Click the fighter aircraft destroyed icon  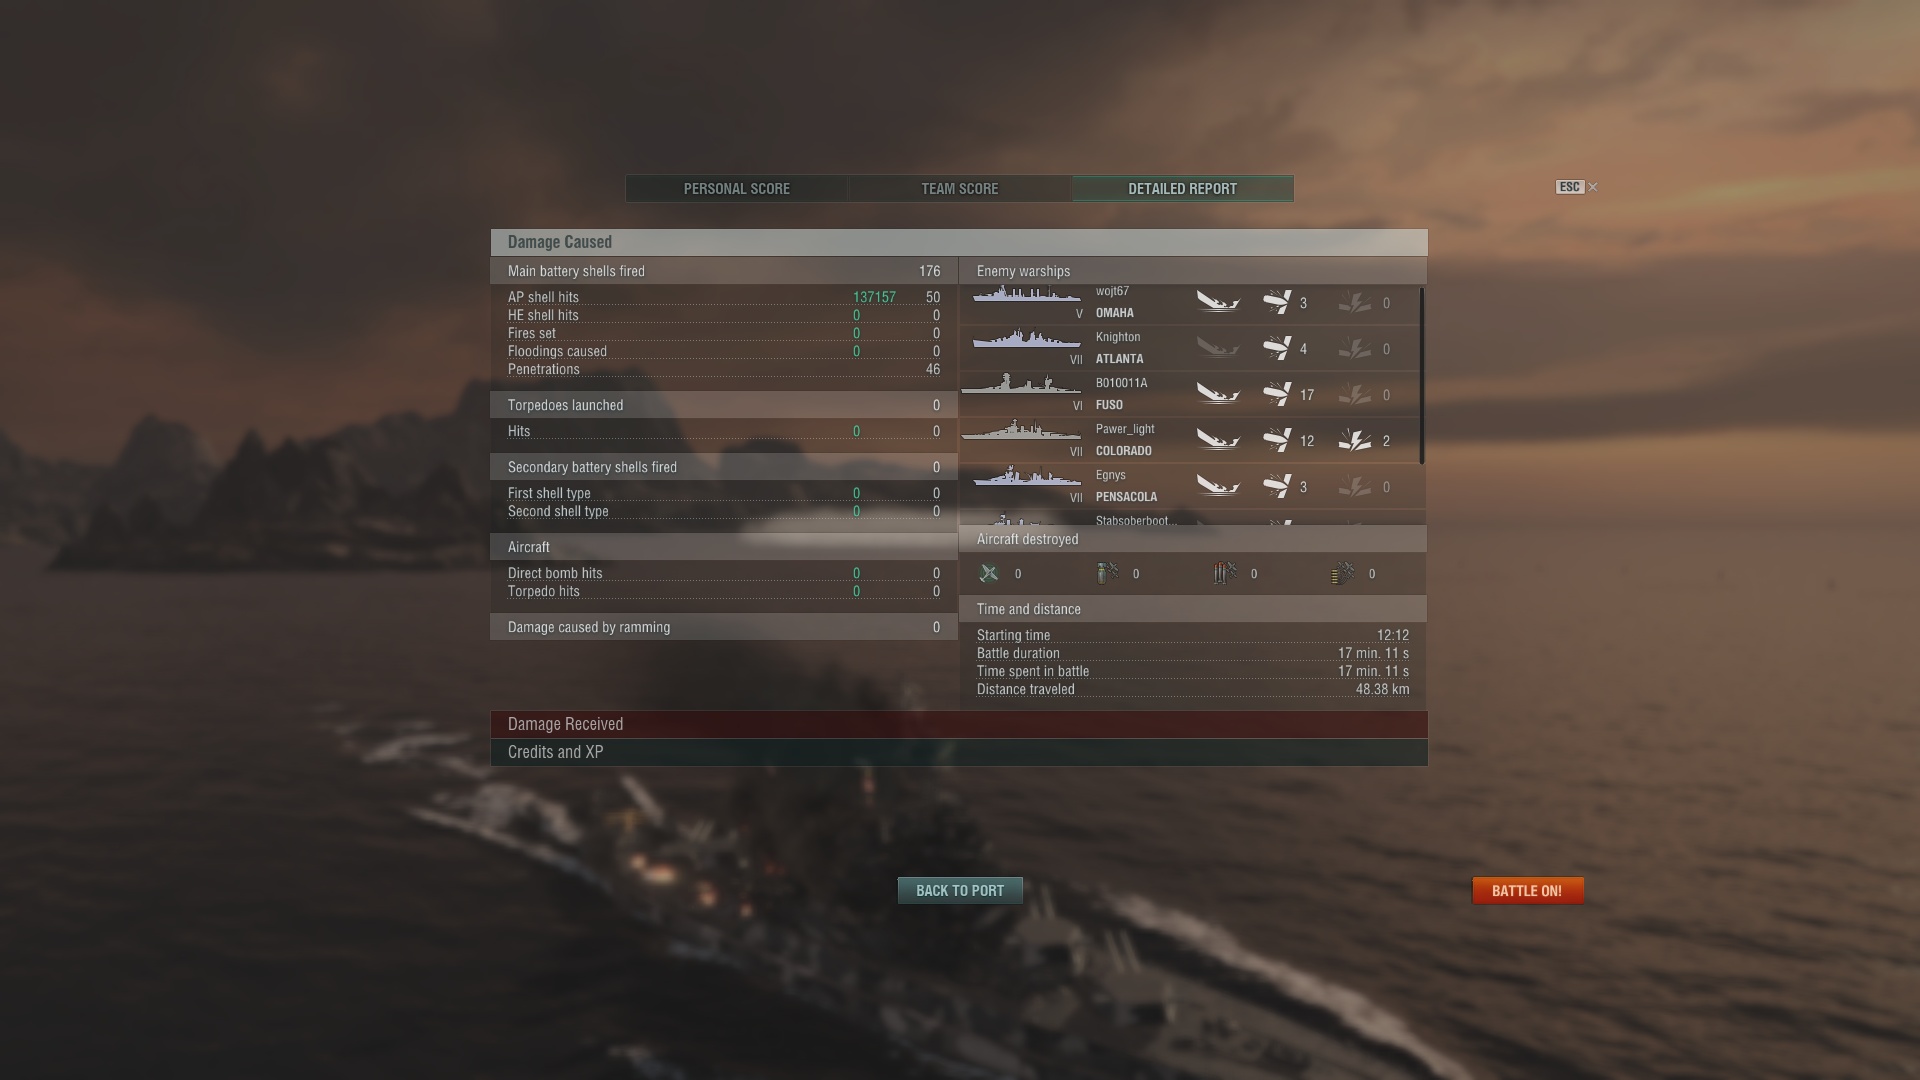coord(989,573)
